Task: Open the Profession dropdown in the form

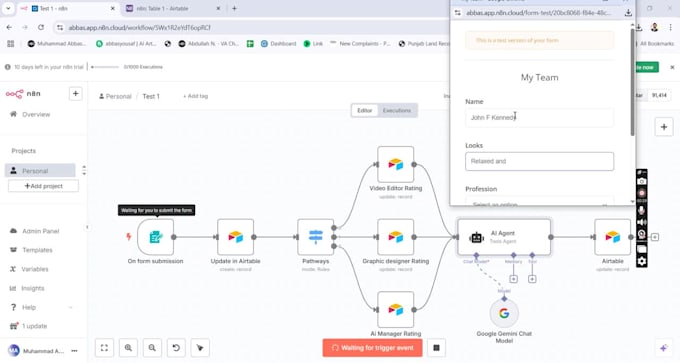Action: [x=539, y=202]
